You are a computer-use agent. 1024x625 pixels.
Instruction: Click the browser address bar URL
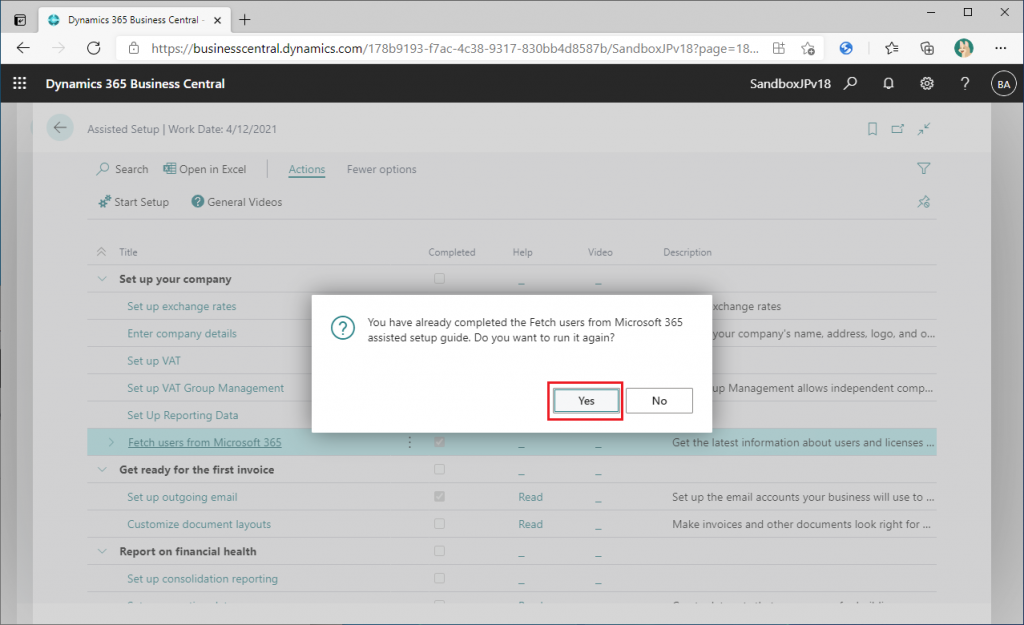[x=455, y=48]
